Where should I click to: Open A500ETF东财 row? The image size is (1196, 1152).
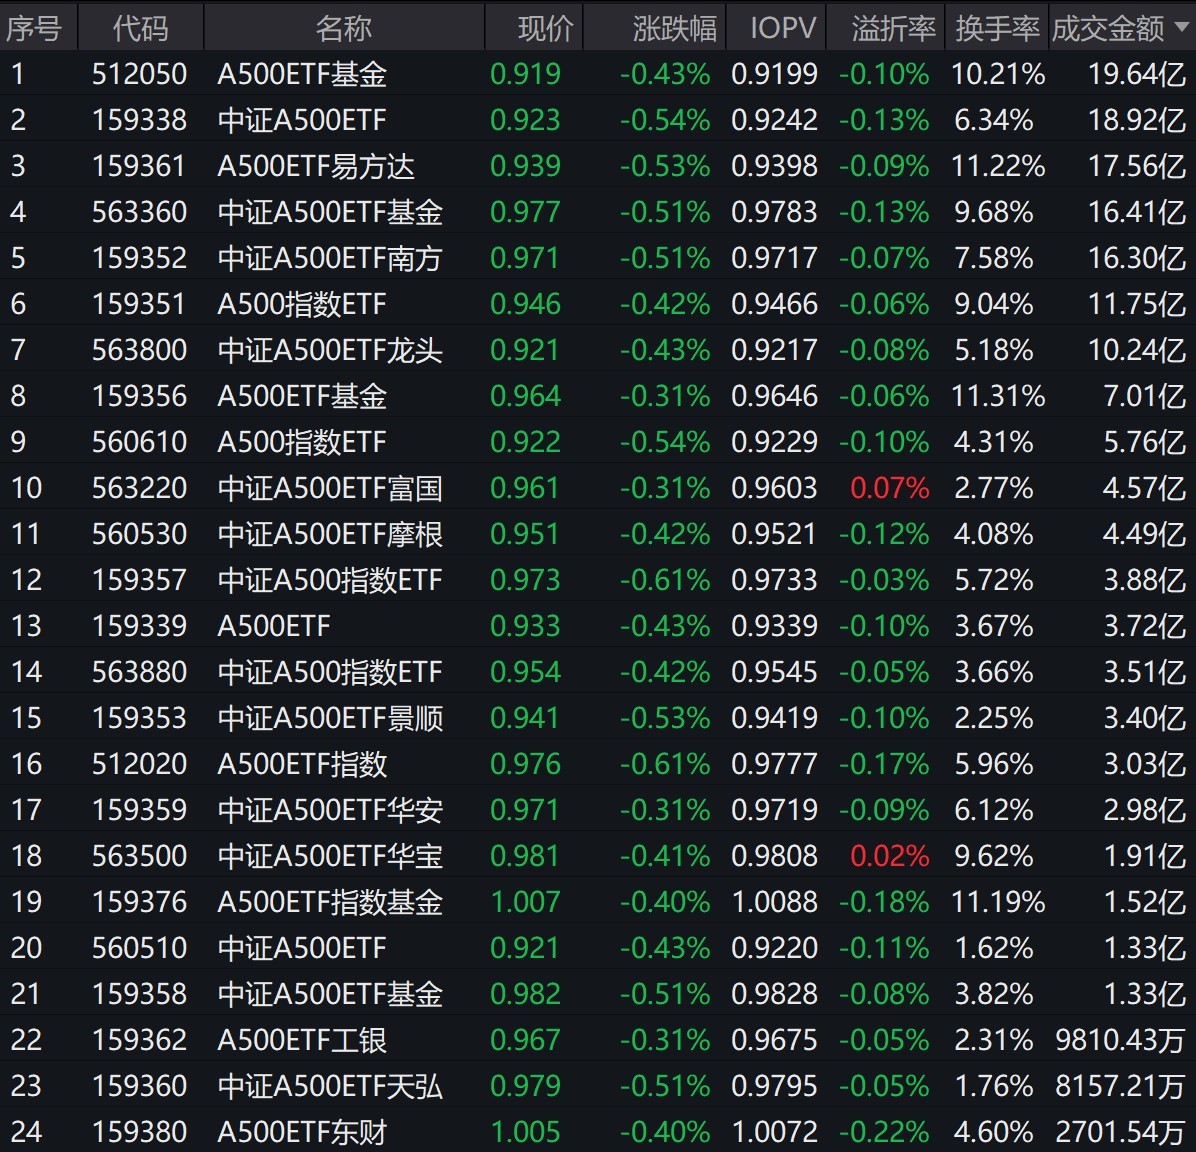[598, 1131]
